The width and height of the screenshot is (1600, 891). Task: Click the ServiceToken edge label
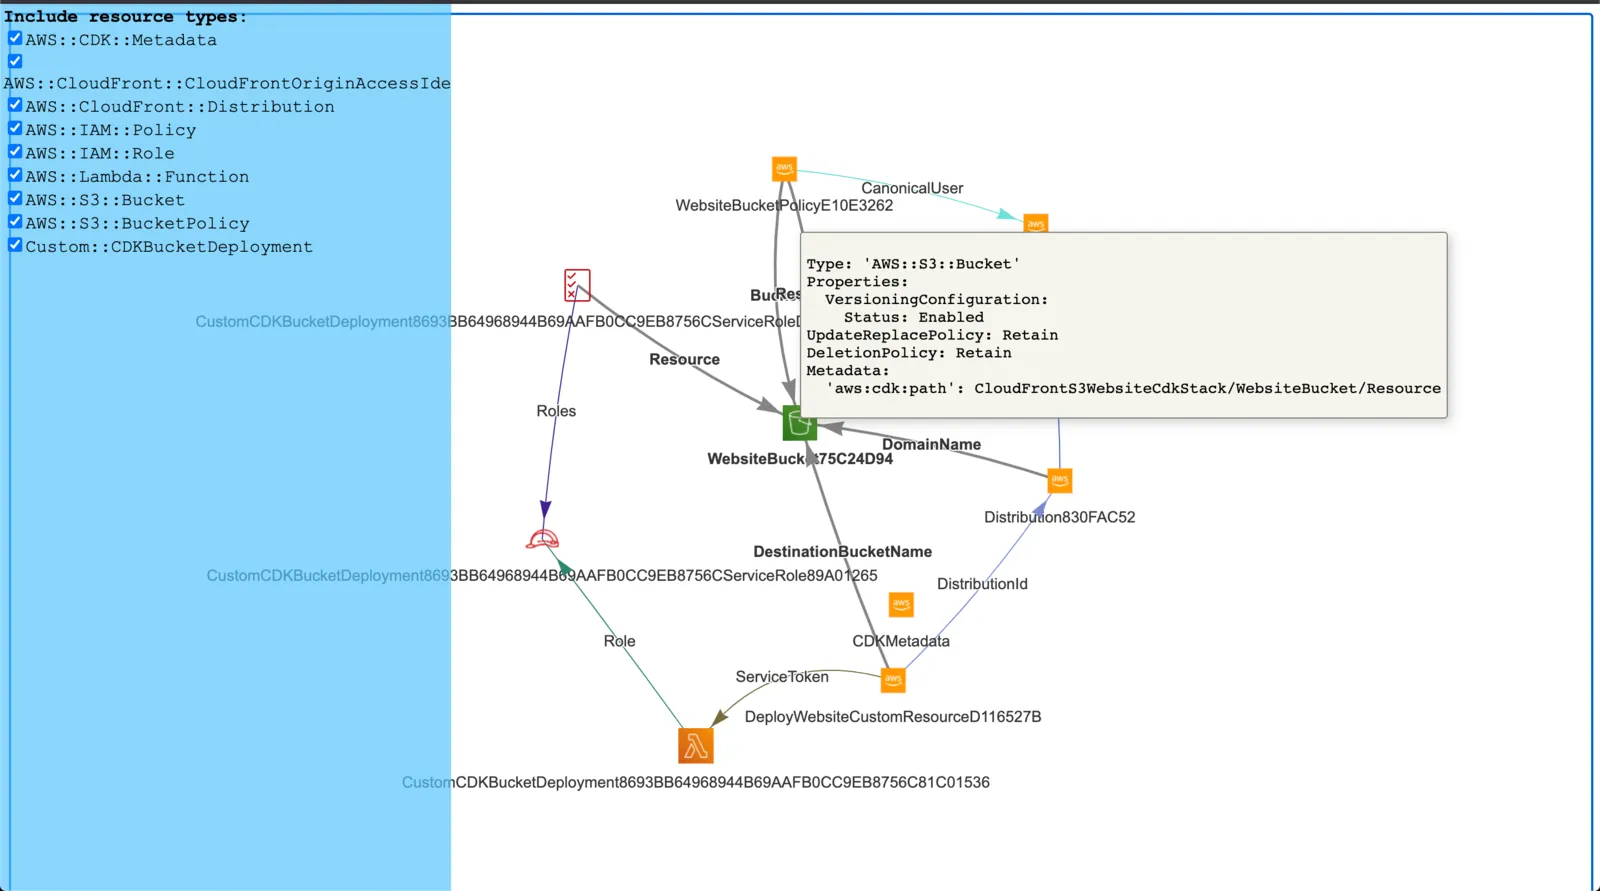(x=782, y=677)
